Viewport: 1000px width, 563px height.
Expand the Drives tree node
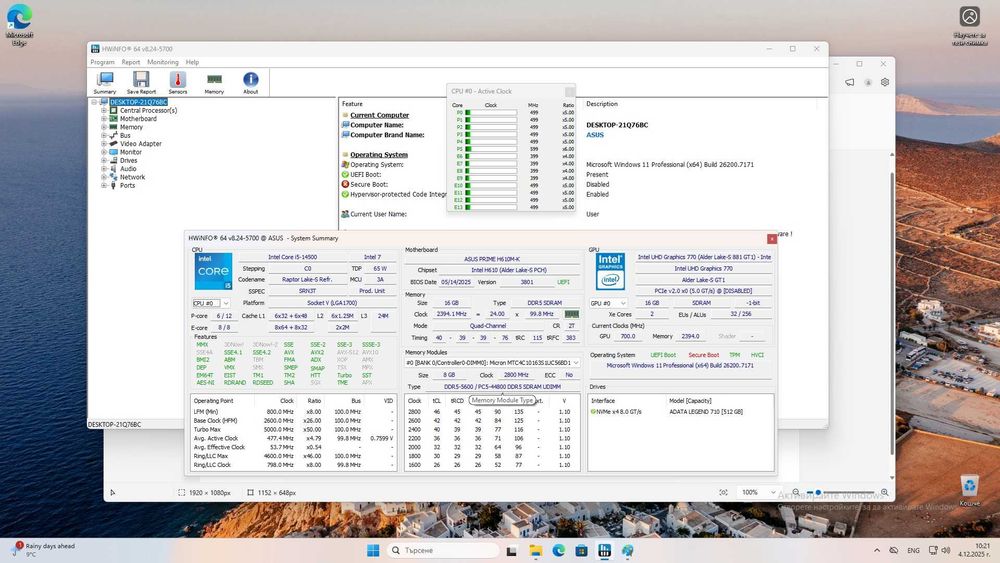pos(103,161)
